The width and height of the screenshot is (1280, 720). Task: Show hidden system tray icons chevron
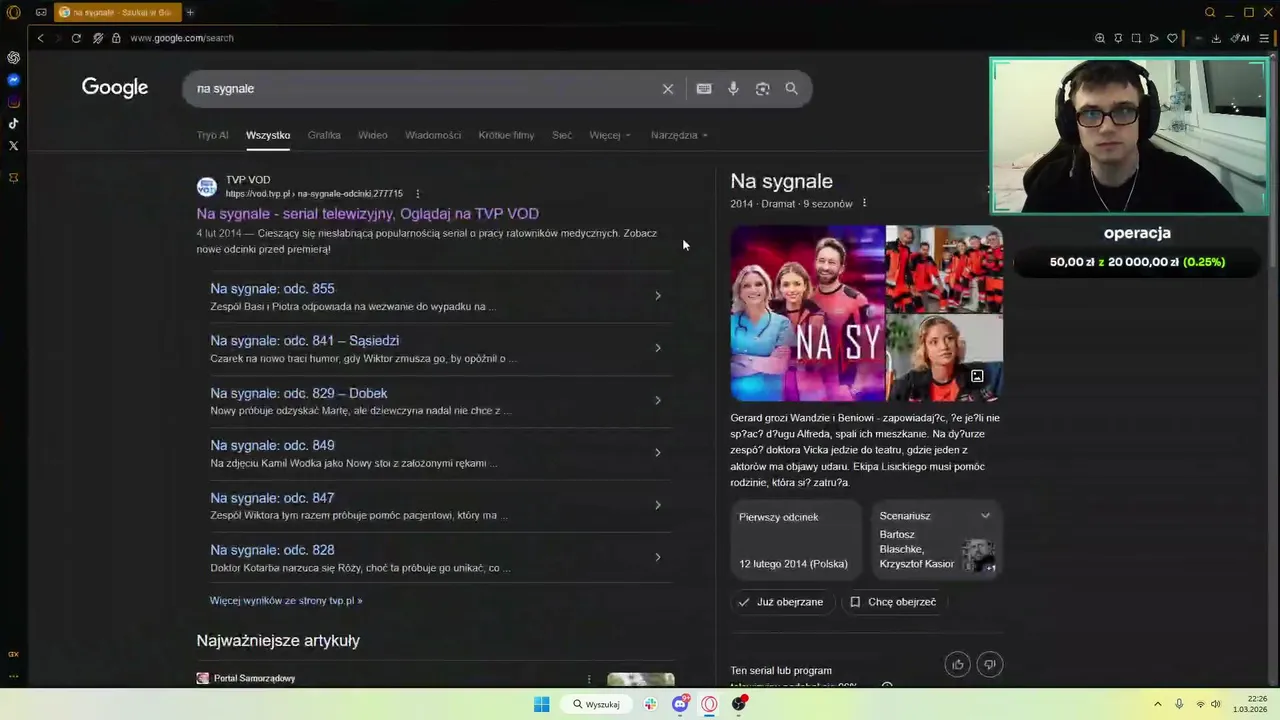[1158, 704]
